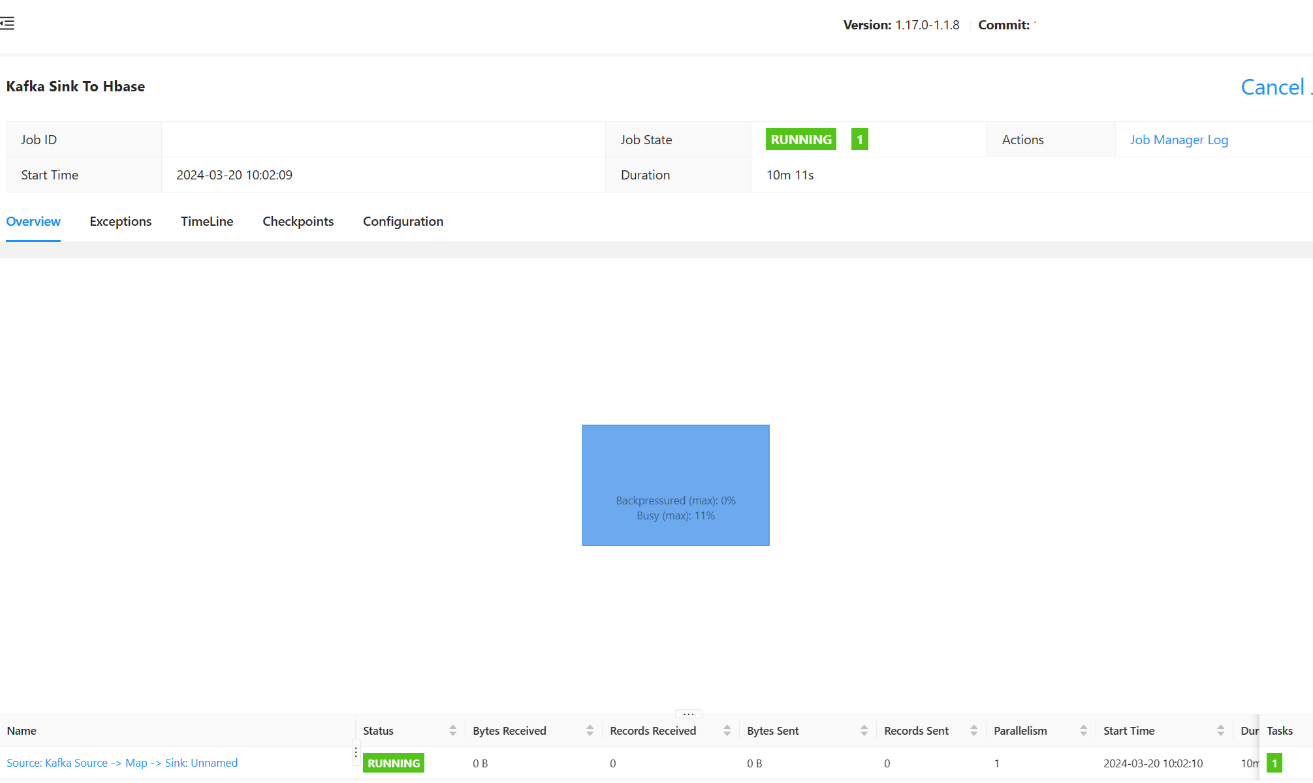
Task: Sort by Records Sent using sort arrows
Action: (x=974, y=731)
